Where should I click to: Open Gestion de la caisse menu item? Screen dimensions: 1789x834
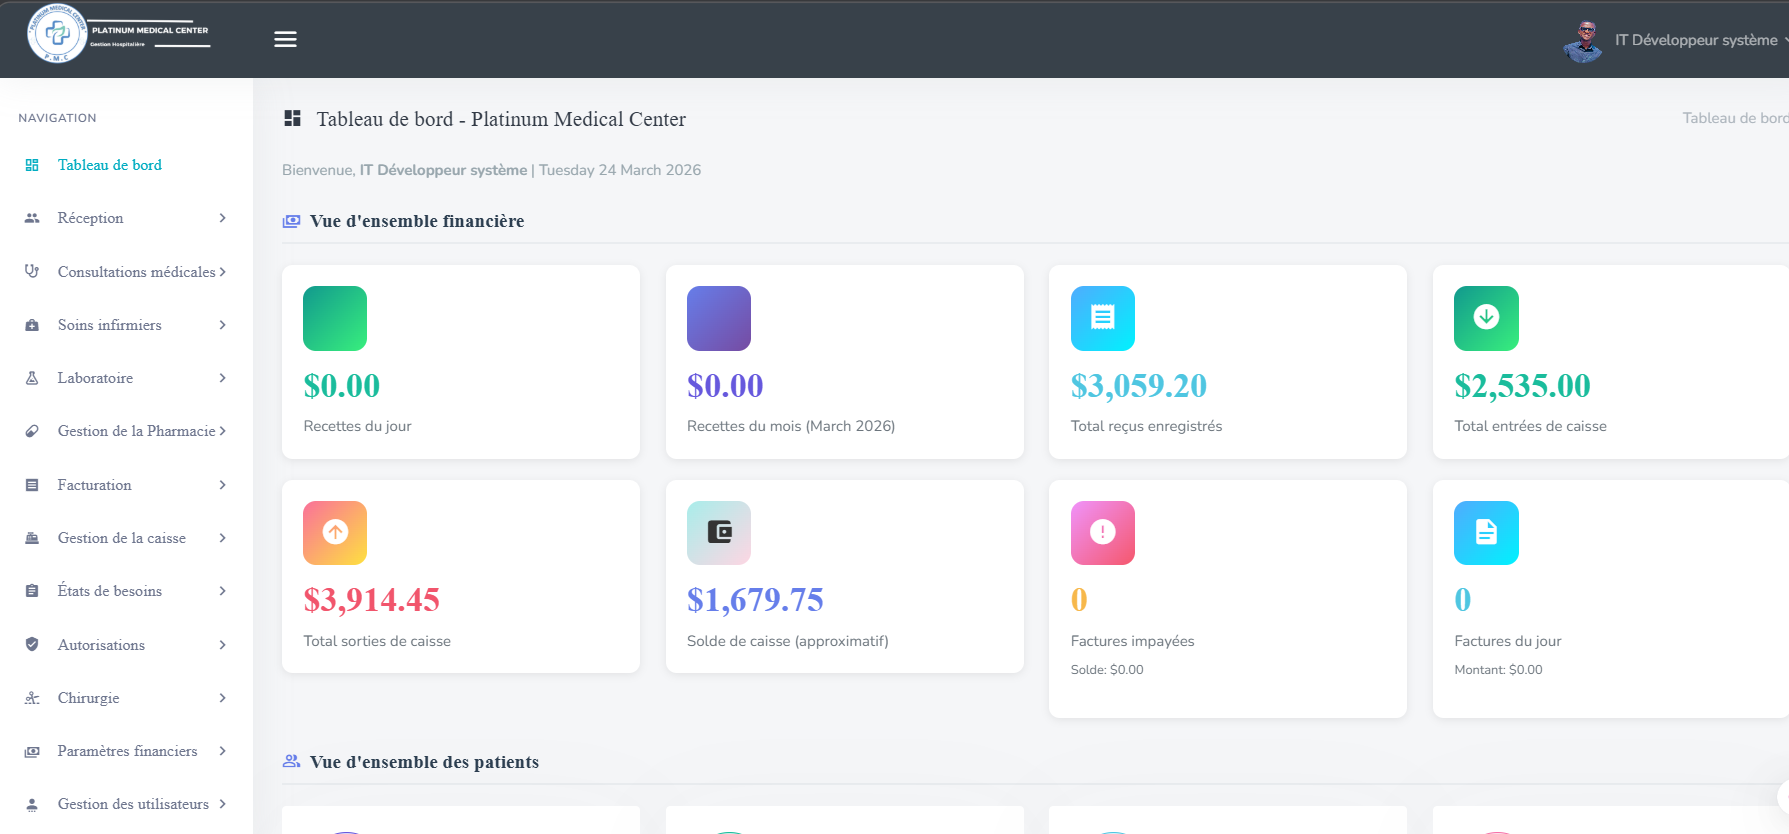[x=126, y=538]
